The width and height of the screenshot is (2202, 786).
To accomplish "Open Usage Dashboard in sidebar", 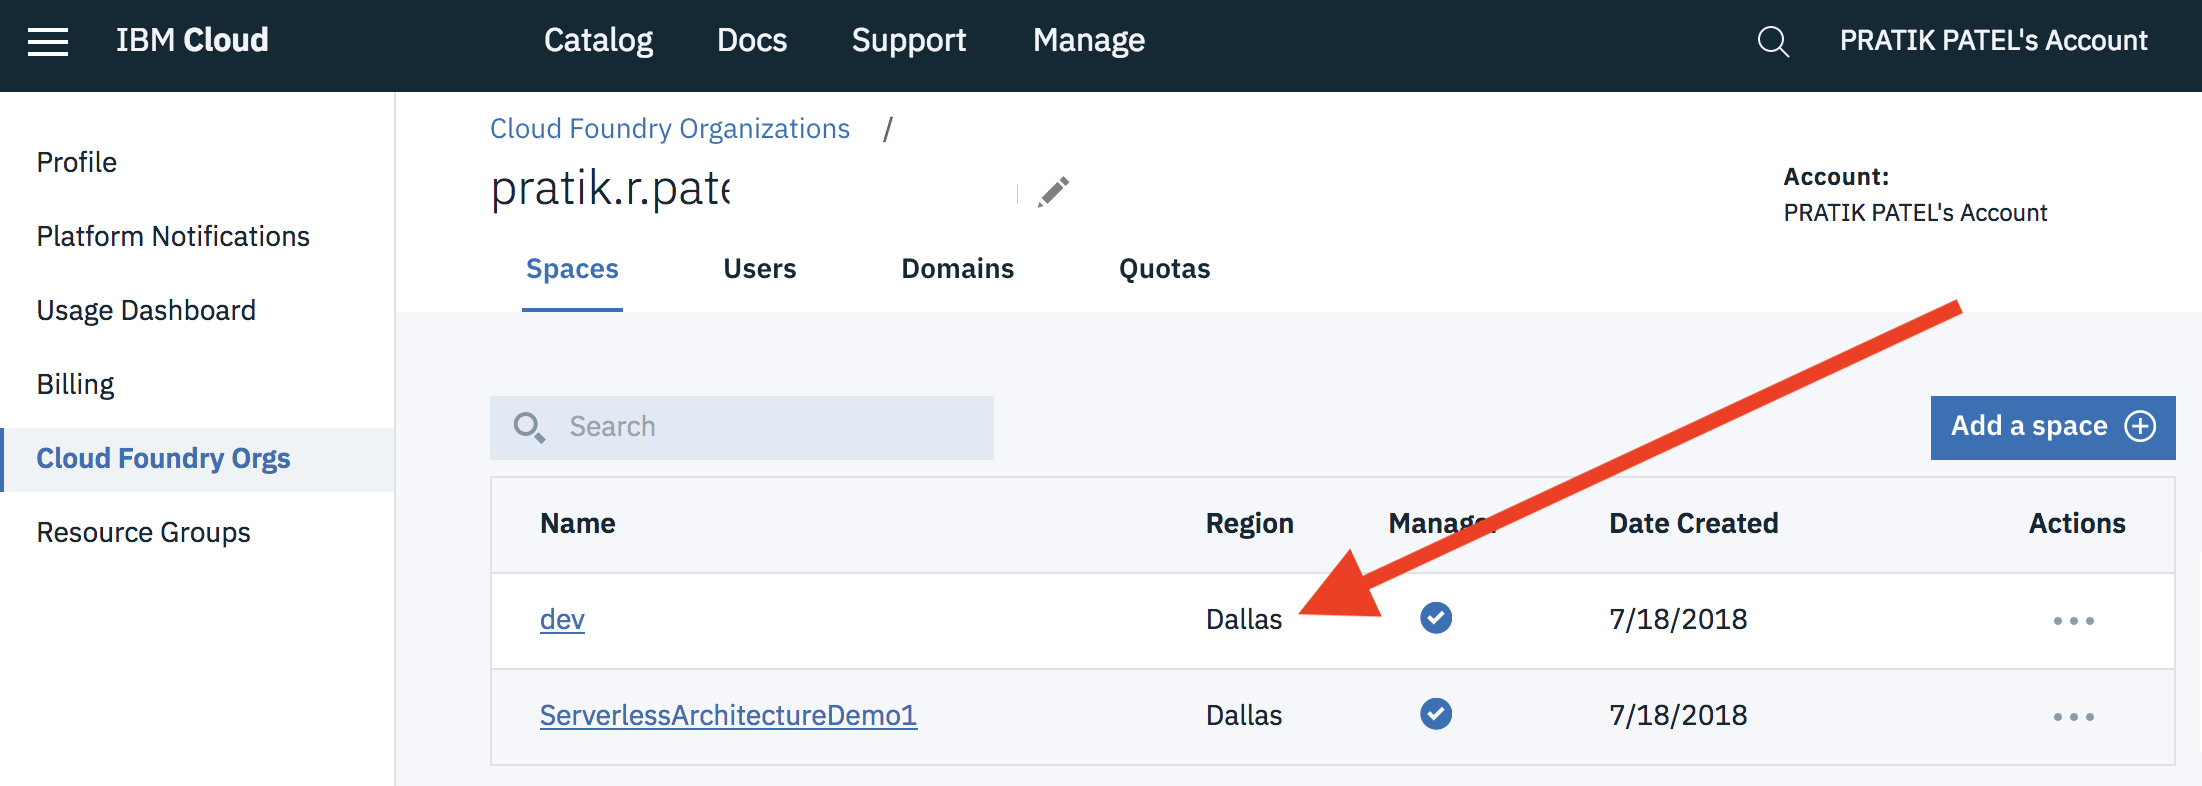I will (x=146, y=310).
